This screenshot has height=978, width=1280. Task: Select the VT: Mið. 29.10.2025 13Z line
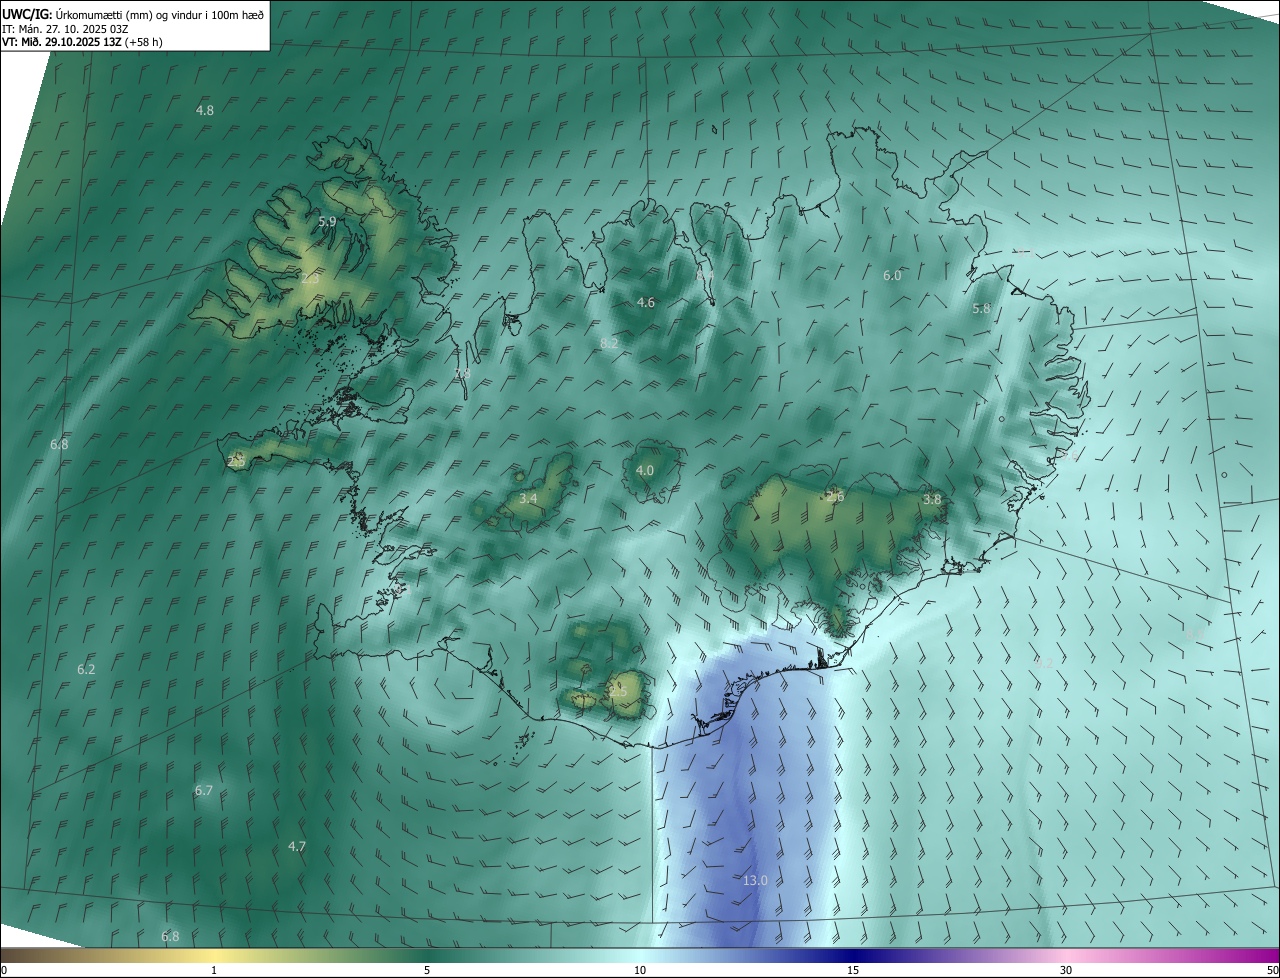coord(82,42)
